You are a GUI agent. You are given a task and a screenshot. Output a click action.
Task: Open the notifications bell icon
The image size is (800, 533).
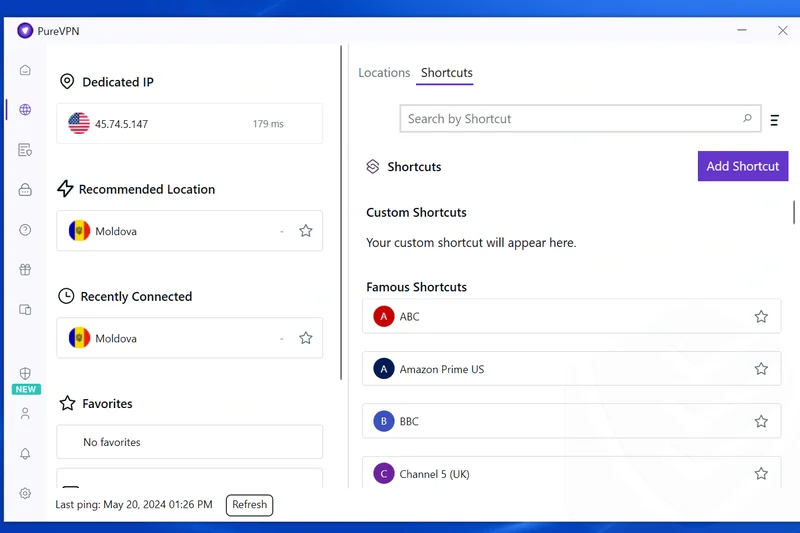(x=25, y=454)
